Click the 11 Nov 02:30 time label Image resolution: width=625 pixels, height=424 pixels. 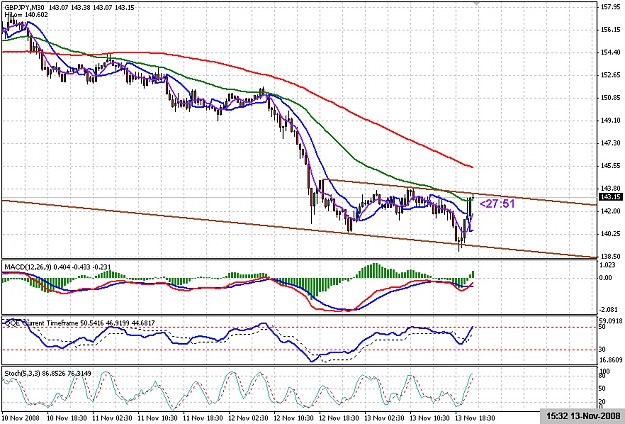coord(110,418)
